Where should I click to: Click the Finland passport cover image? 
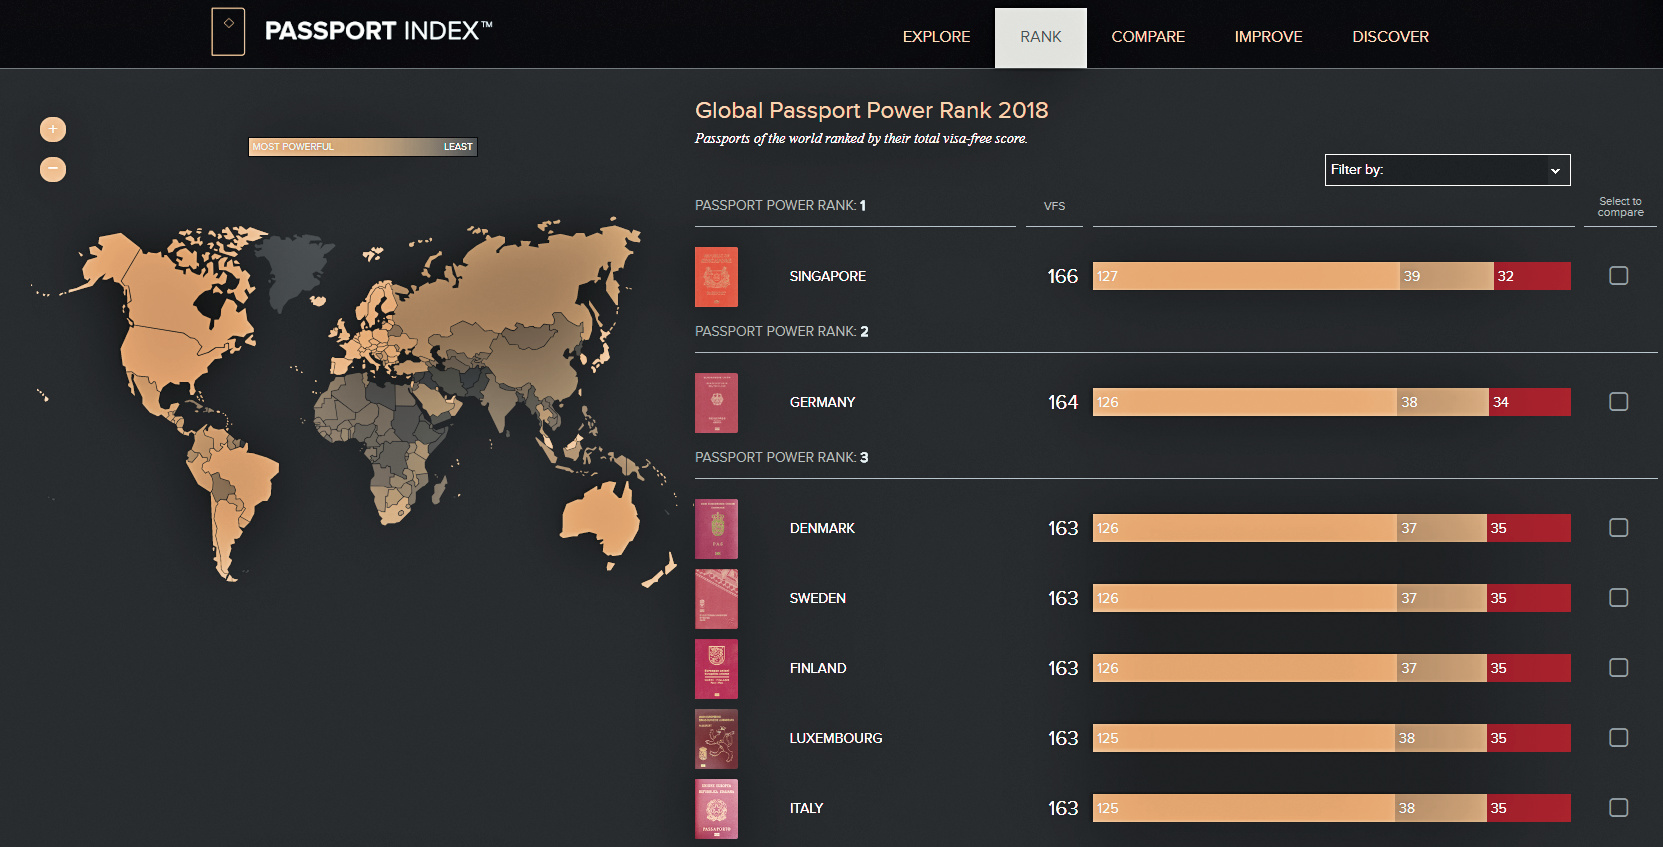pyautogui.click(x=716, y=669)
